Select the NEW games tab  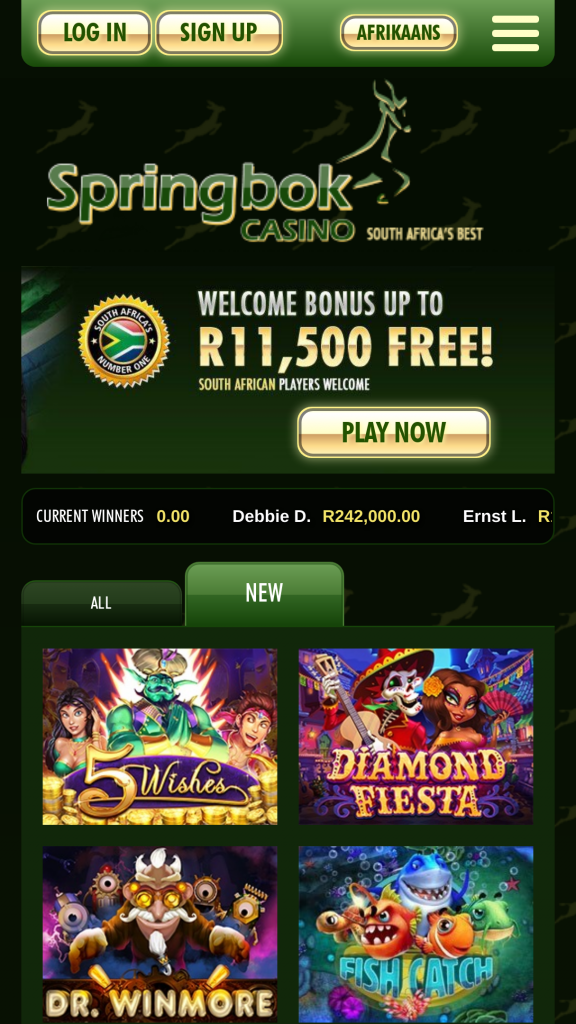coord(264,594)
